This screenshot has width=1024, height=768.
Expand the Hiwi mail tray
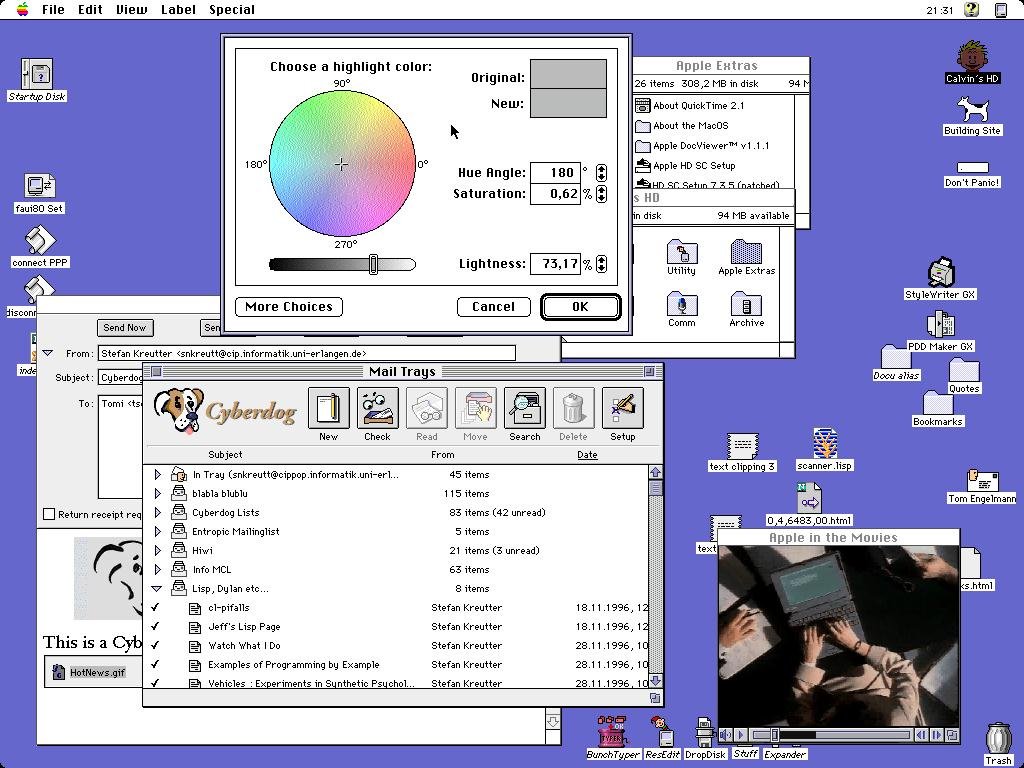point(157,551)
